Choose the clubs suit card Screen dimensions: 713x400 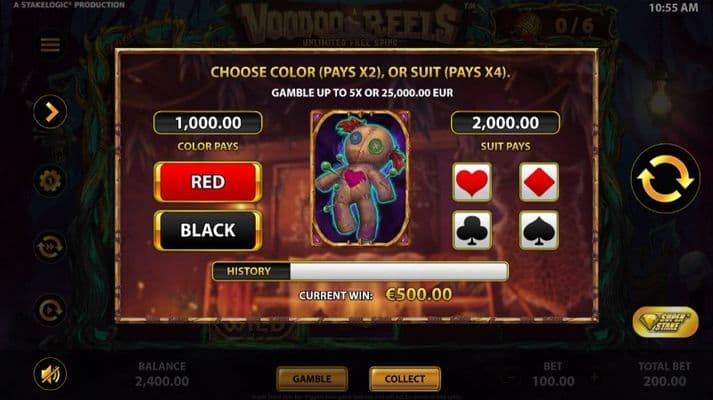pyautogui.click(x=472, y=230)
